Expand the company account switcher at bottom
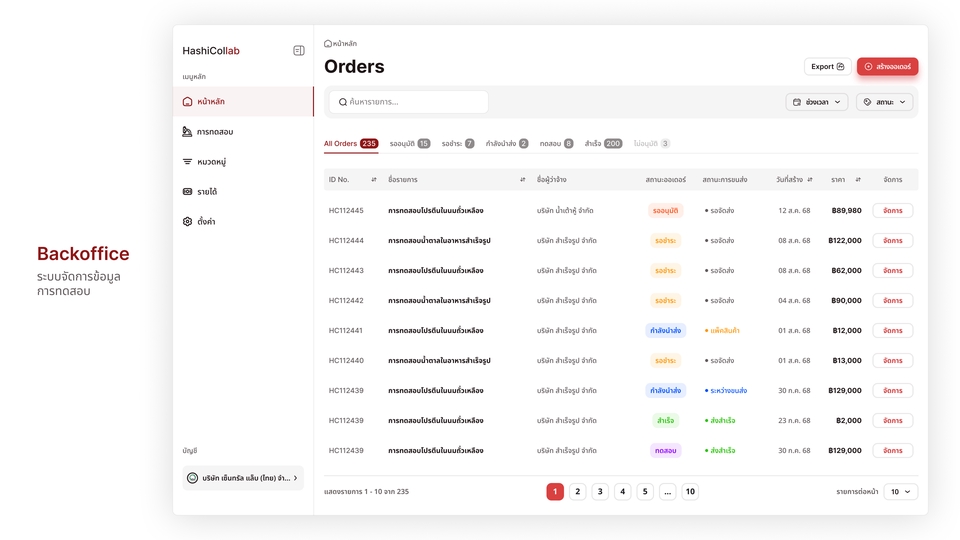960x540 pixels. pos(243,478)
